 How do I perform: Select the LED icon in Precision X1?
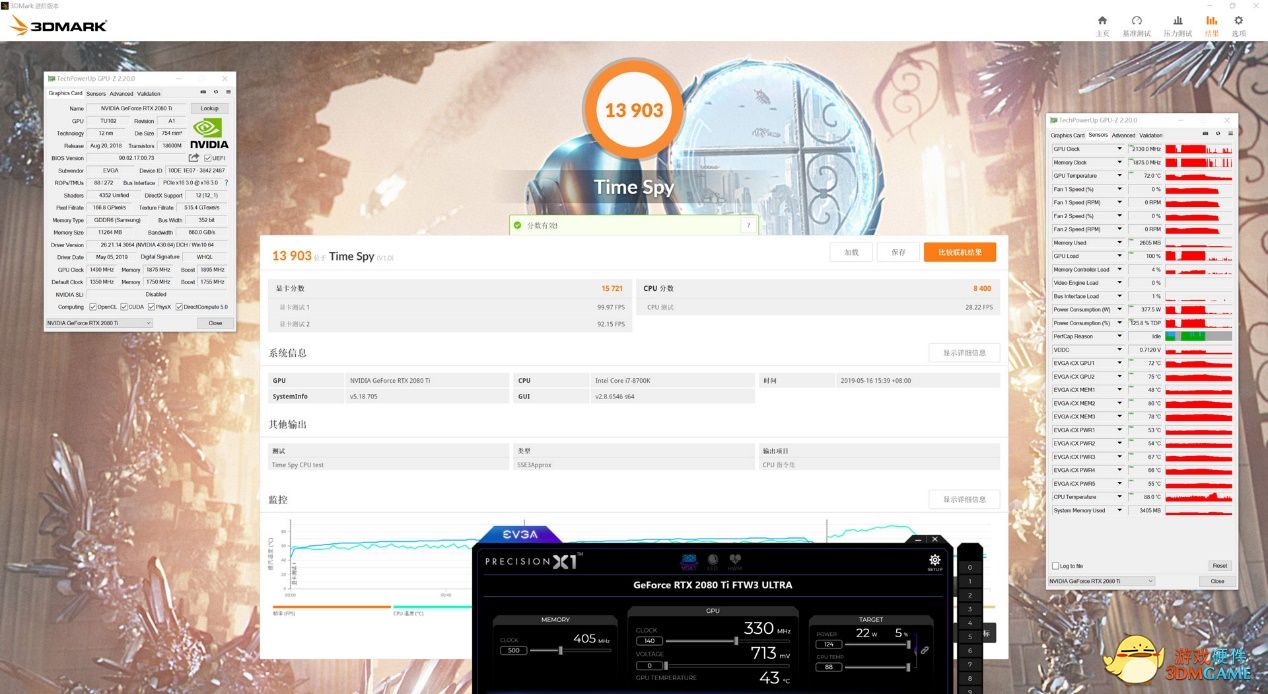[x=712, y=561]
